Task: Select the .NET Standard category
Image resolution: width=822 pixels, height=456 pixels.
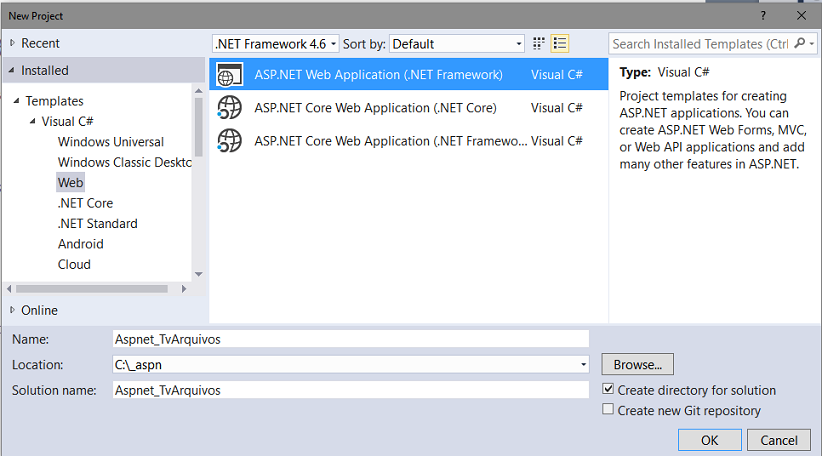Action: (x=98, y=223)
